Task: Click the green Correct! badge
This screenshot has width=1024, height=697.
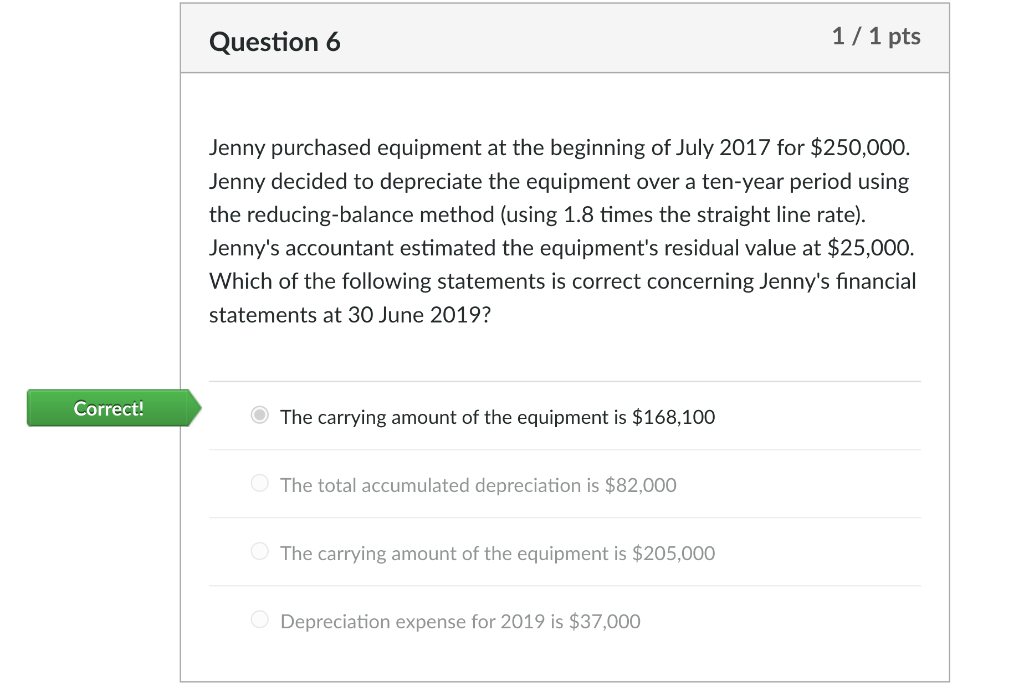Action: pos(108,408)
